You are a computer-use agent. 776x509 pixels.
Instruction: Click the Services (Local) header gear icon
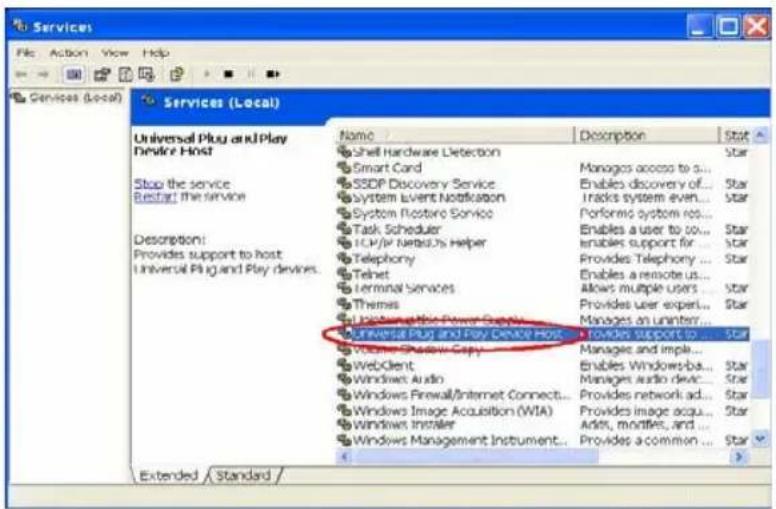pyautogui.click(x=148, y=102)
